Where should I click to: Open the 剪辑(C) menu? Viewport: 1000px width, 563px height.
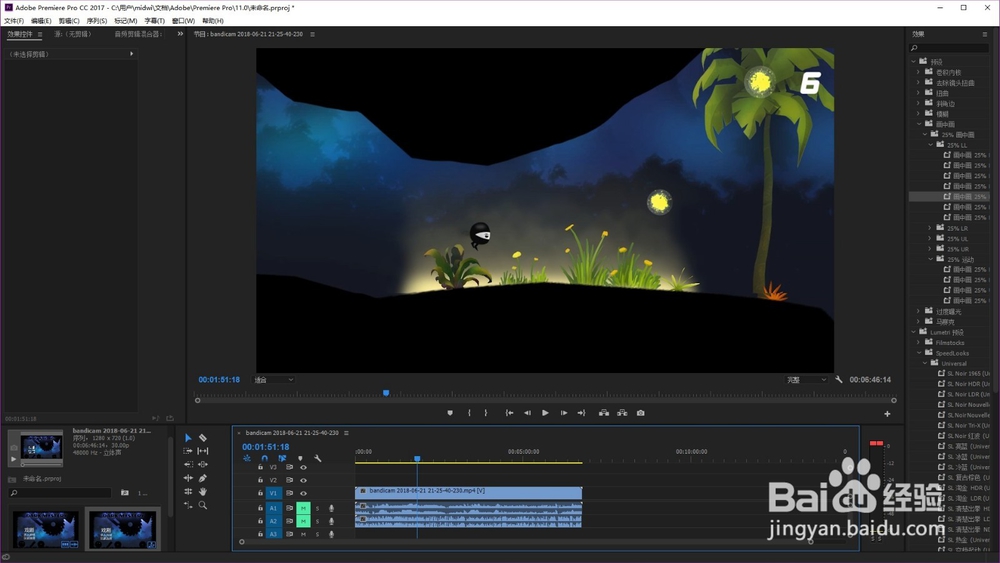(69, 21)
